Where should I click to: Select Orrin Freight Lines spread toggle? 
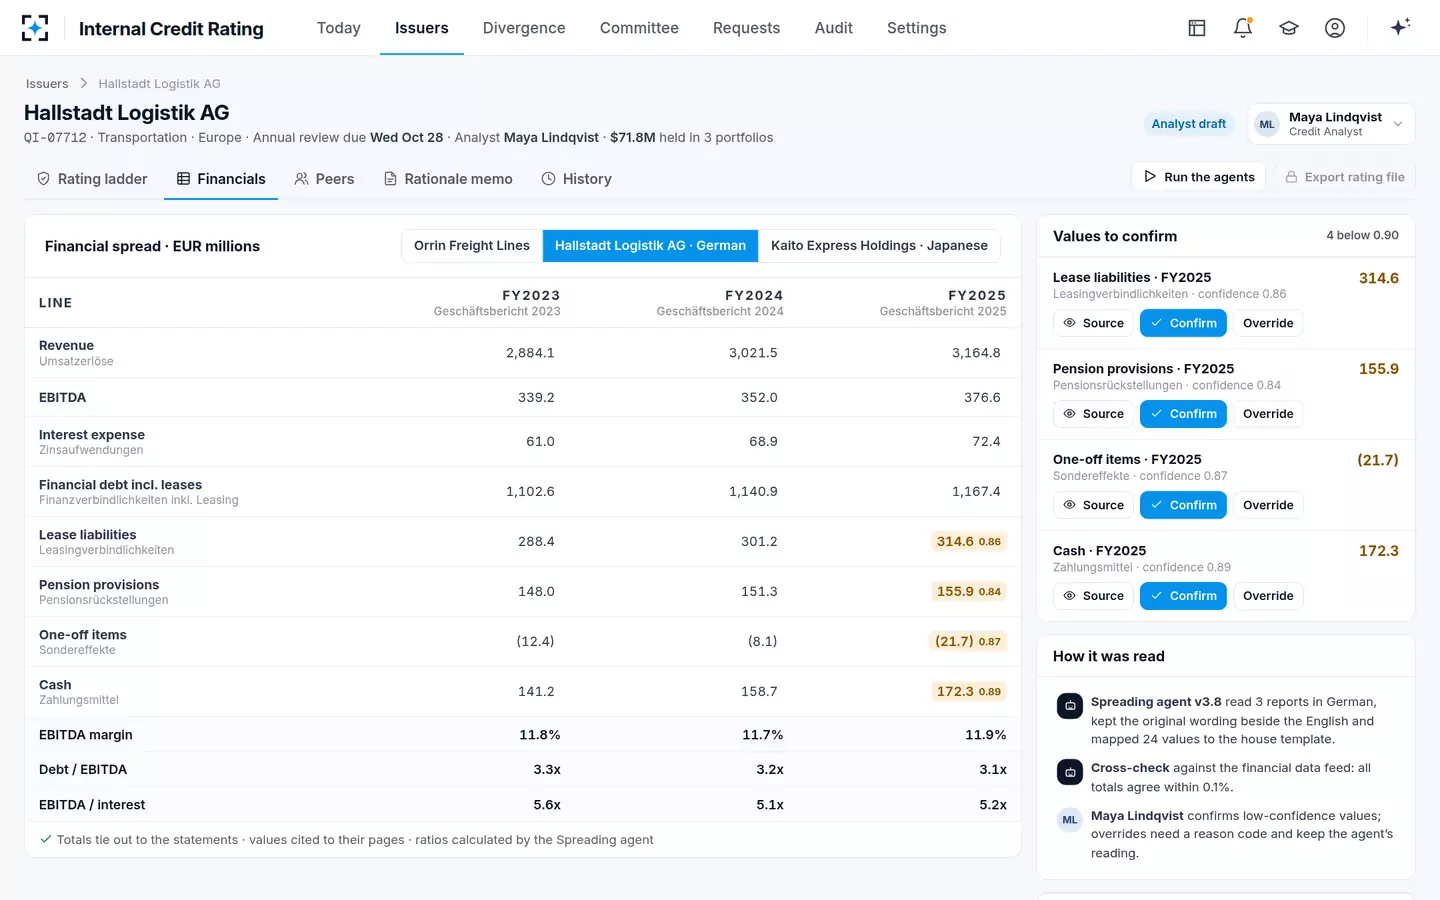pyautogui.click(x=472, y=246)
